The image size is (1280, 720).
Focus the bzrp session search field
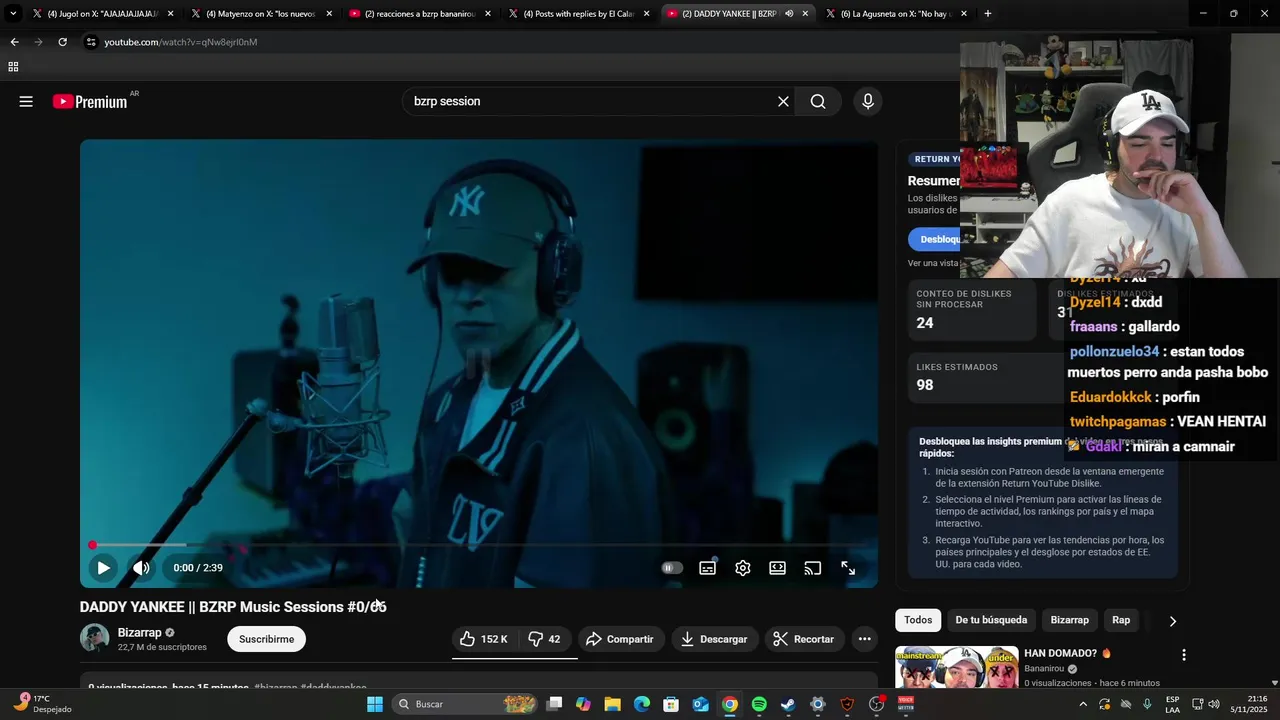tap(590, 101)
